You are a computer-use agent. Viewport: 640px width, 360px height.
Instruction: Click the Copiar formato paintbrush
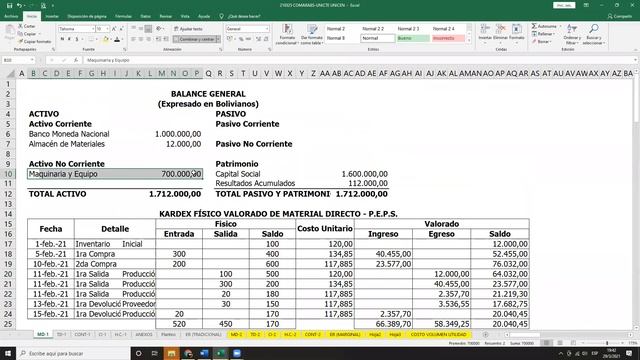pos(20,42)
